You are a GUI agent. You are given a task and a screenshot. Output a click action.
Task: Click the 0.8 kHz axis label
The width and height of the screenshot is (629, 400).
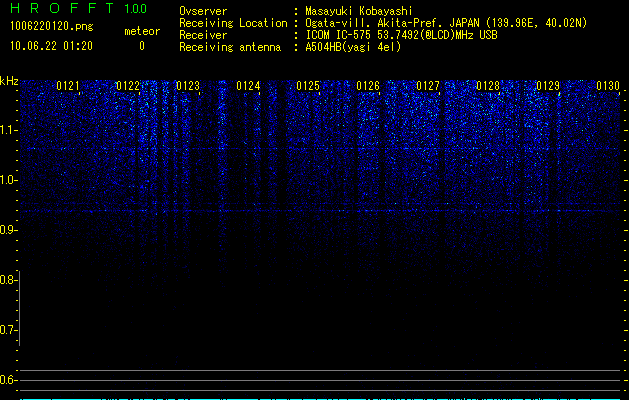point(8,280)
